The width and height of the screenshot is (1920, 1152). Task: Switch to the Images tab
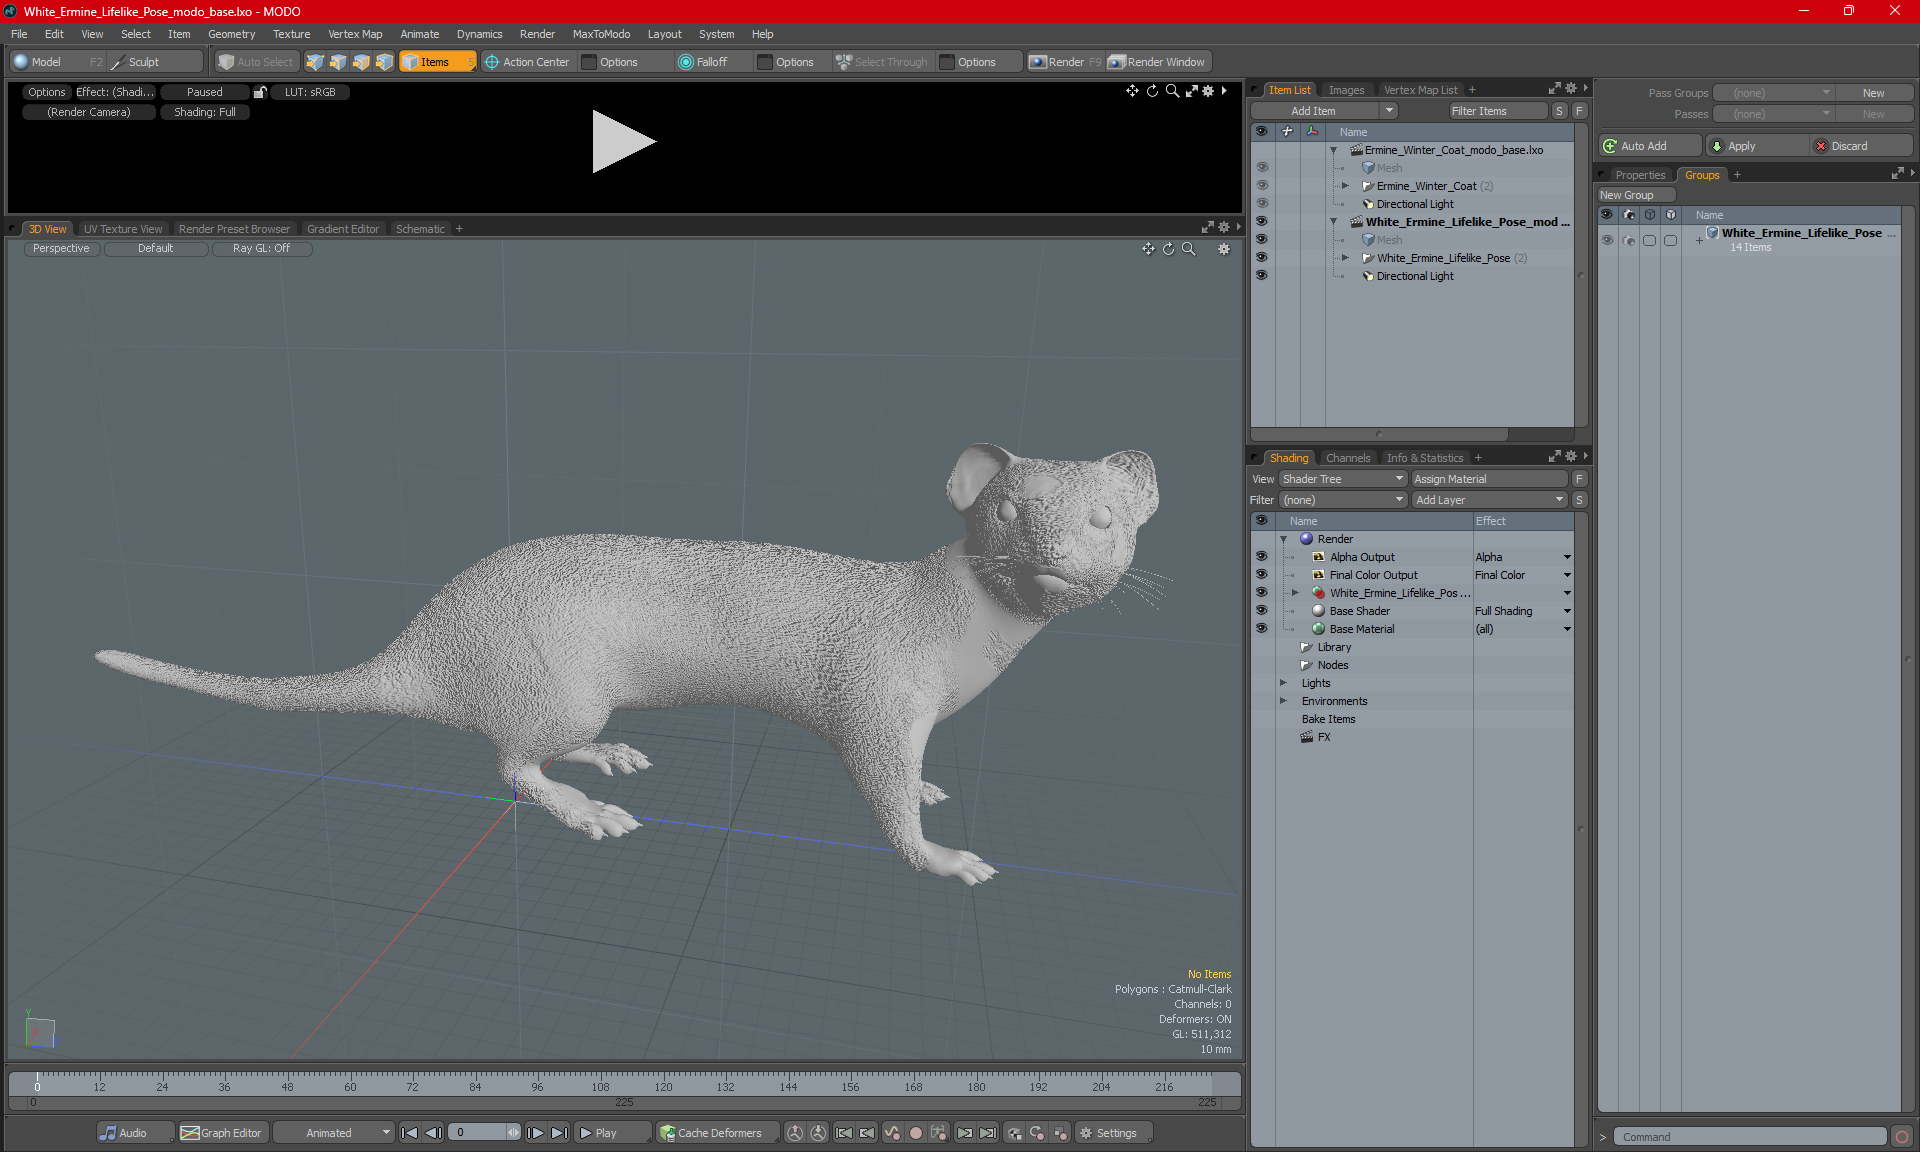pos(1346,90)
